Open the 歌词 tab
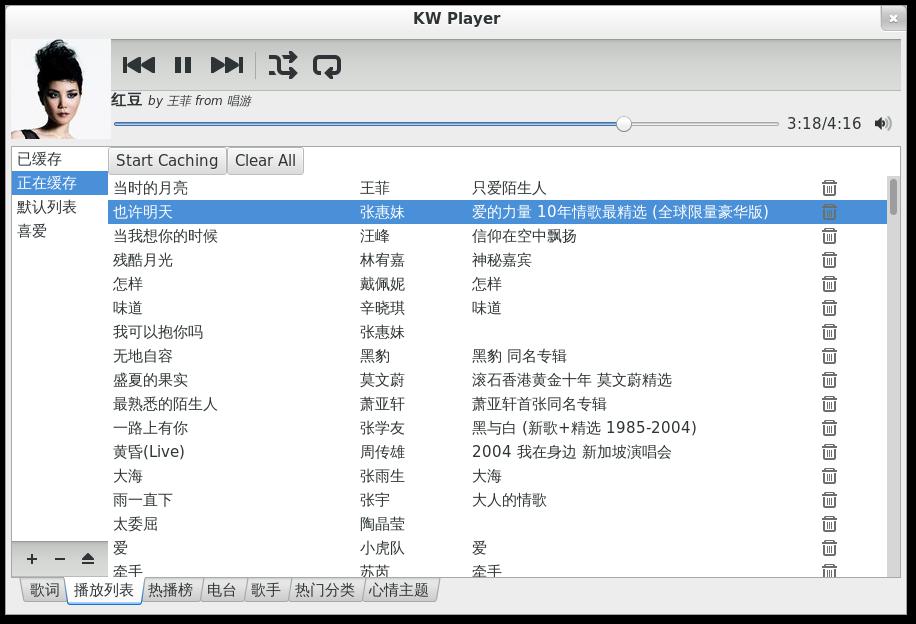916x624 pixels. click(x=44, y=590)
